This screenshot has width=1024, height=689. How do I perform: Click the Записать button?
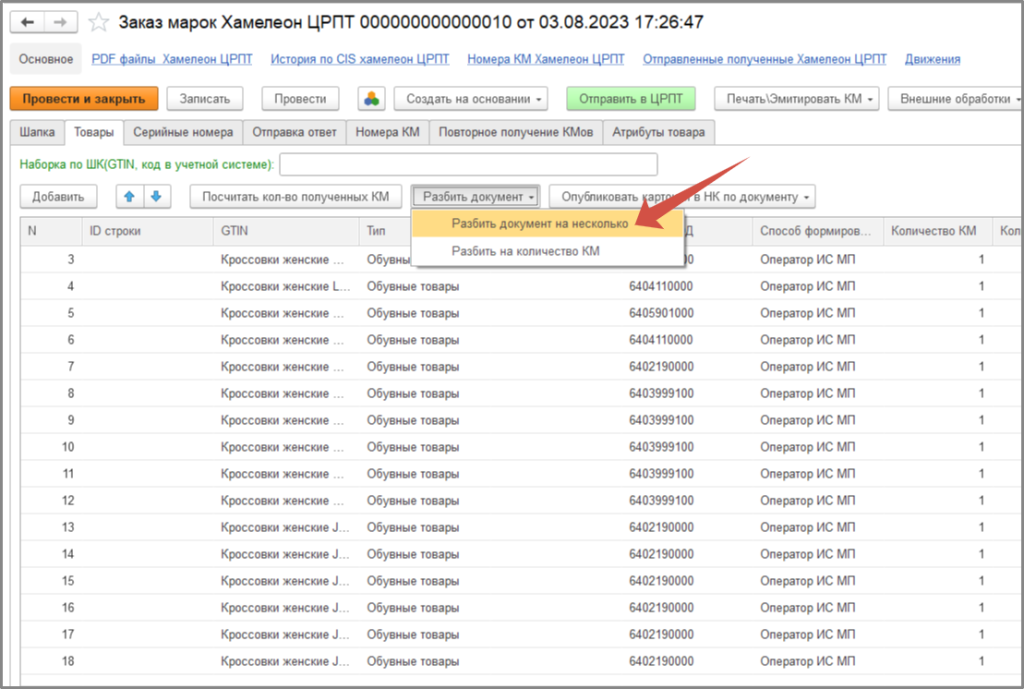click(205, 99)
